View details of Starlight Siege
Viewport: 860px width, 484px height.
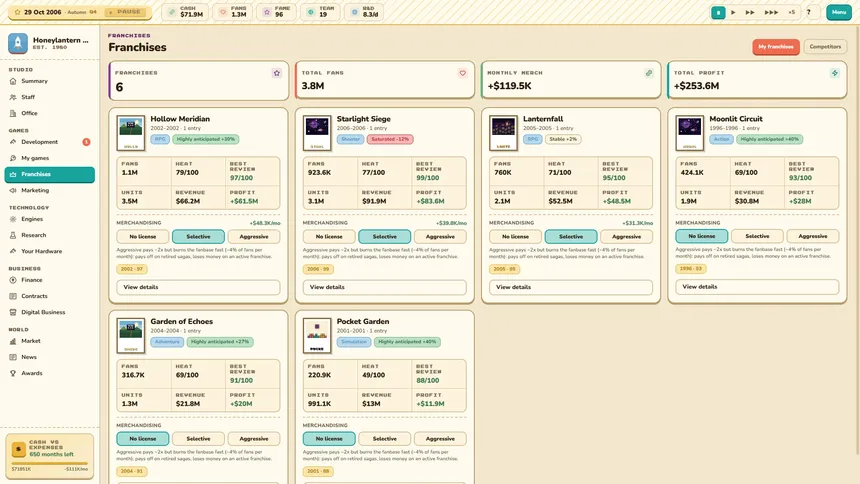[384, 287]
